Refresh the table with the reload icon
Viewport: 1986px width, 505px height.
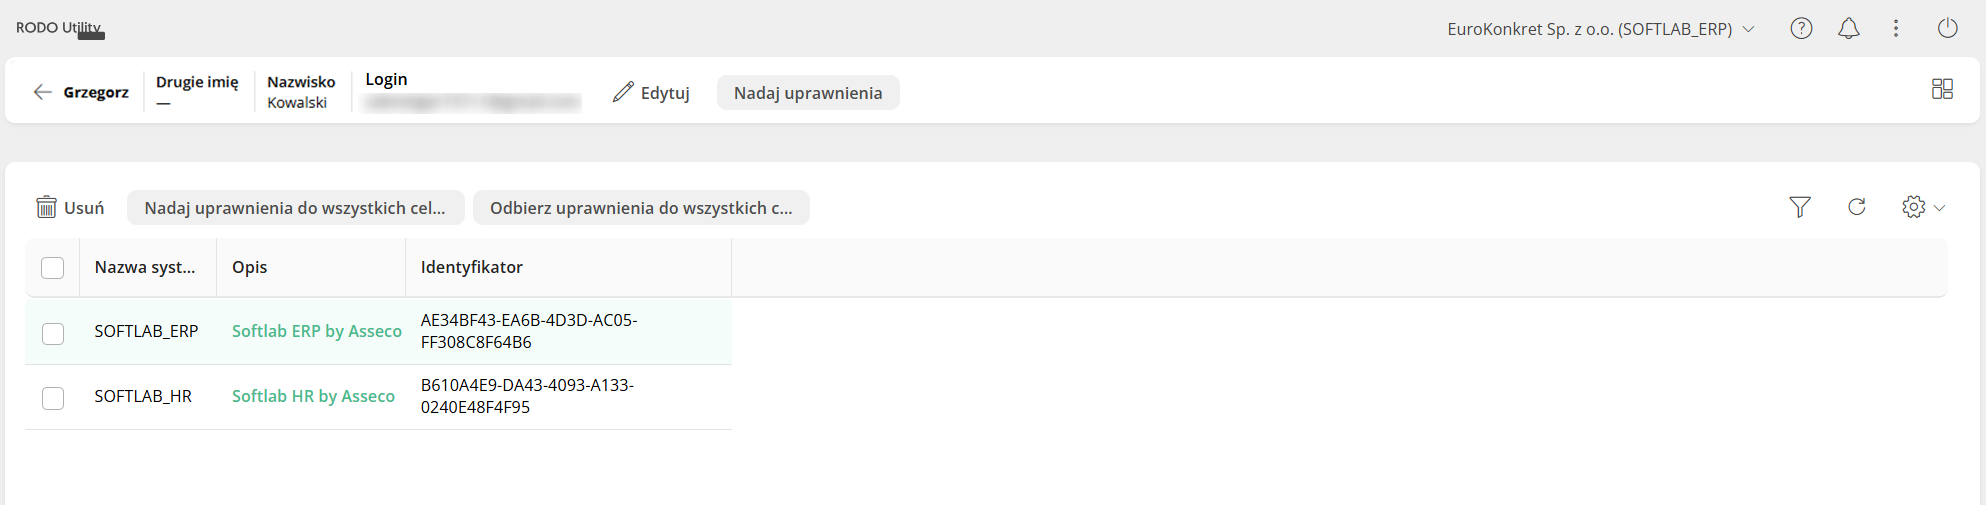1857,207
